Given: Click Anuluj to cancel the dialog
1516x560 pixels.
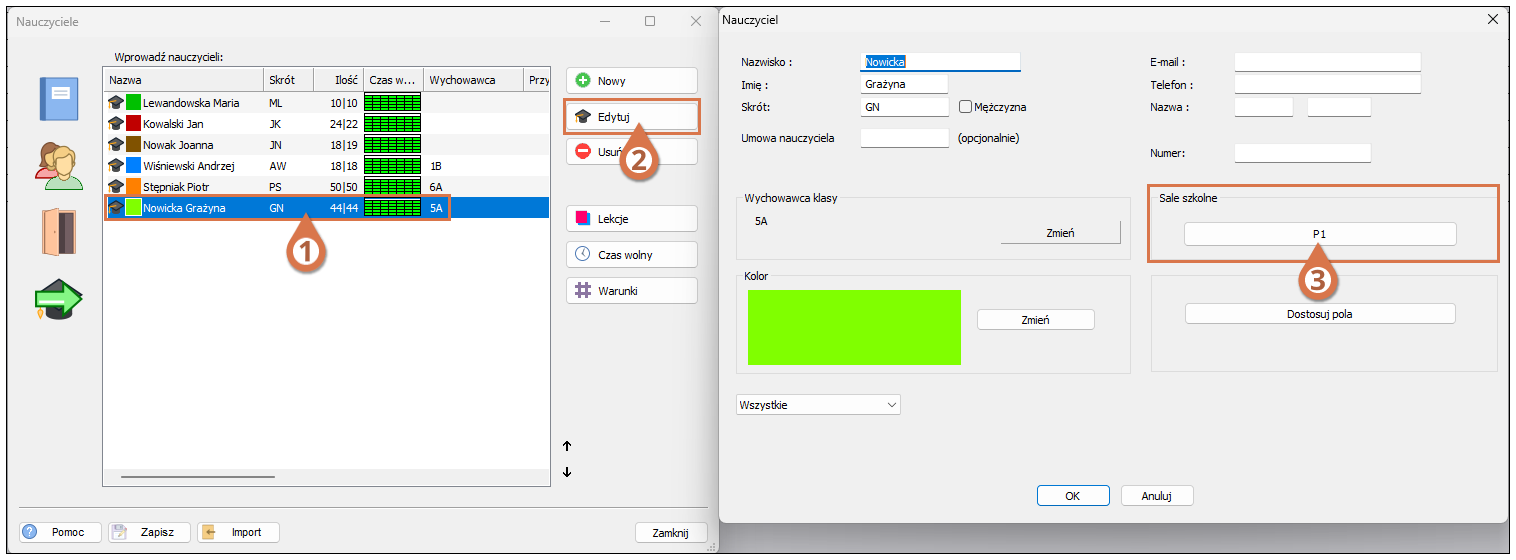Looking at the screenshot, I should tap(1157, 495).
